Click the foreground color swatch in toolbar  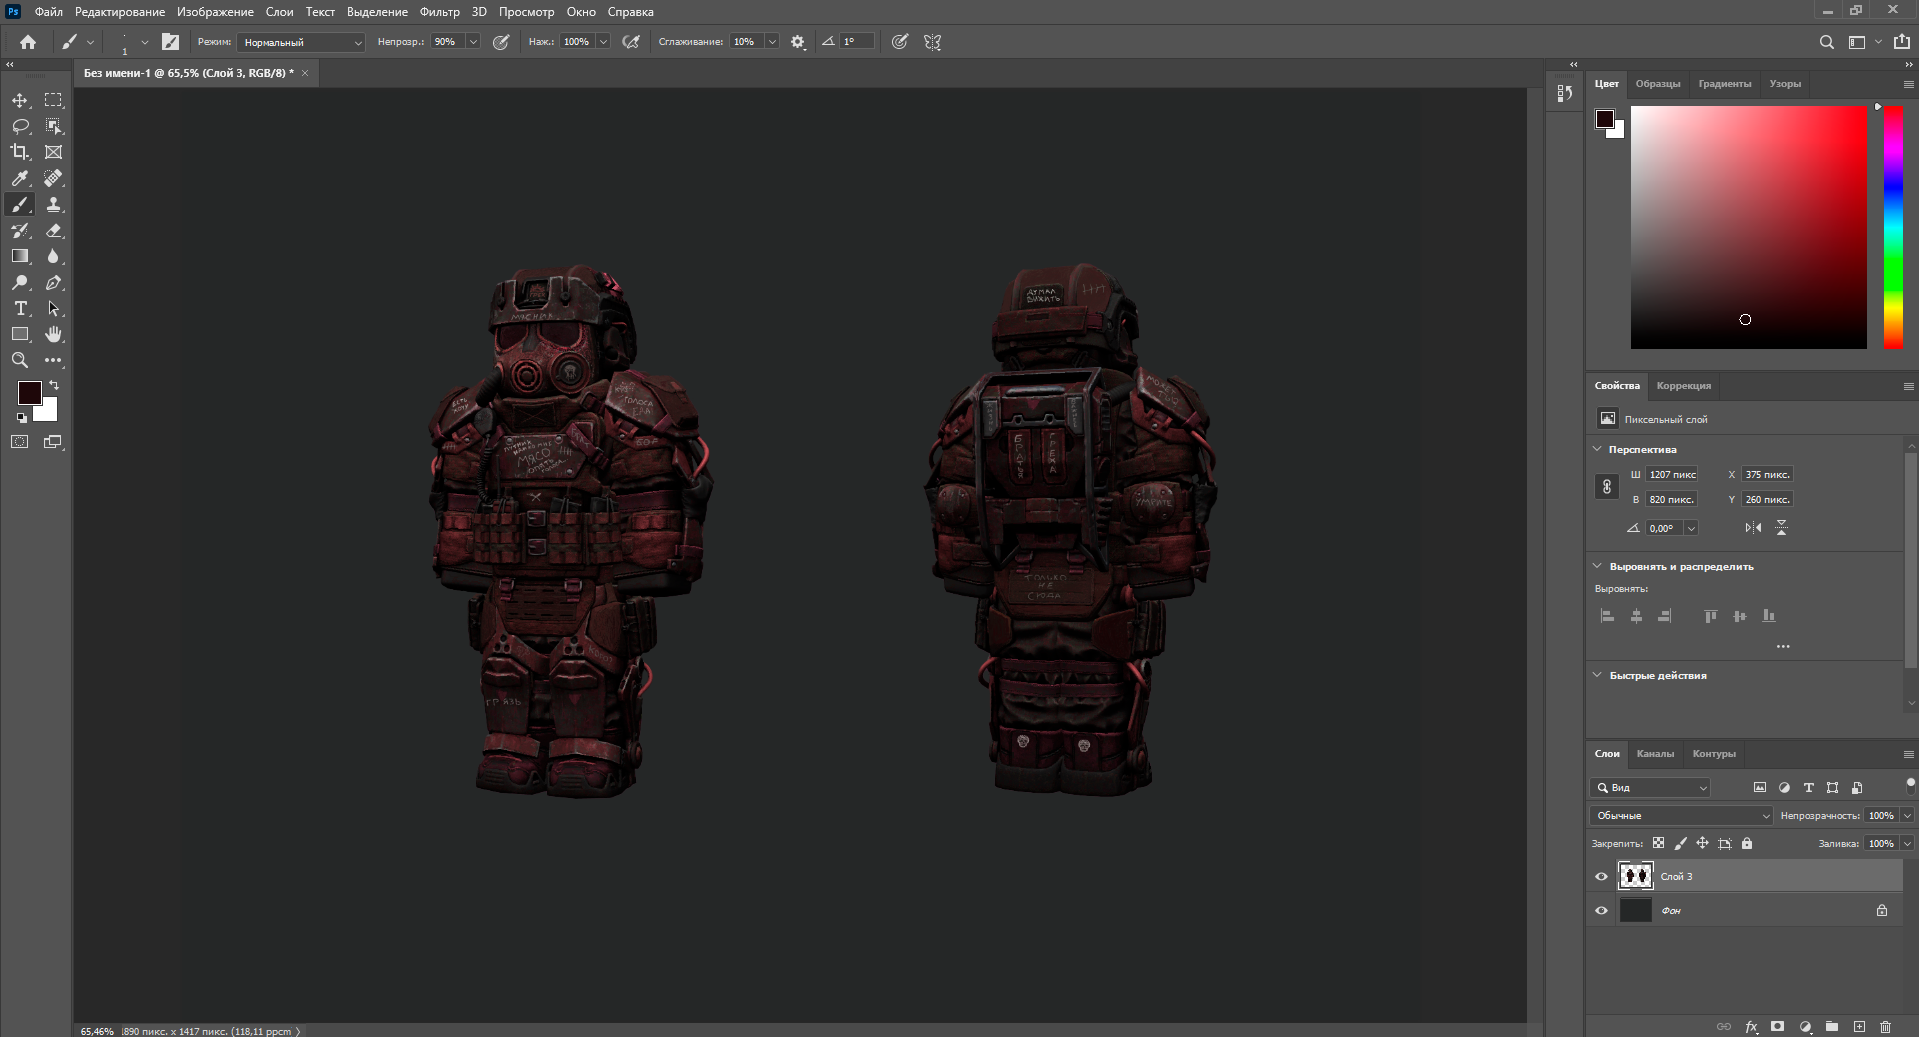click(x=29, y=393)
